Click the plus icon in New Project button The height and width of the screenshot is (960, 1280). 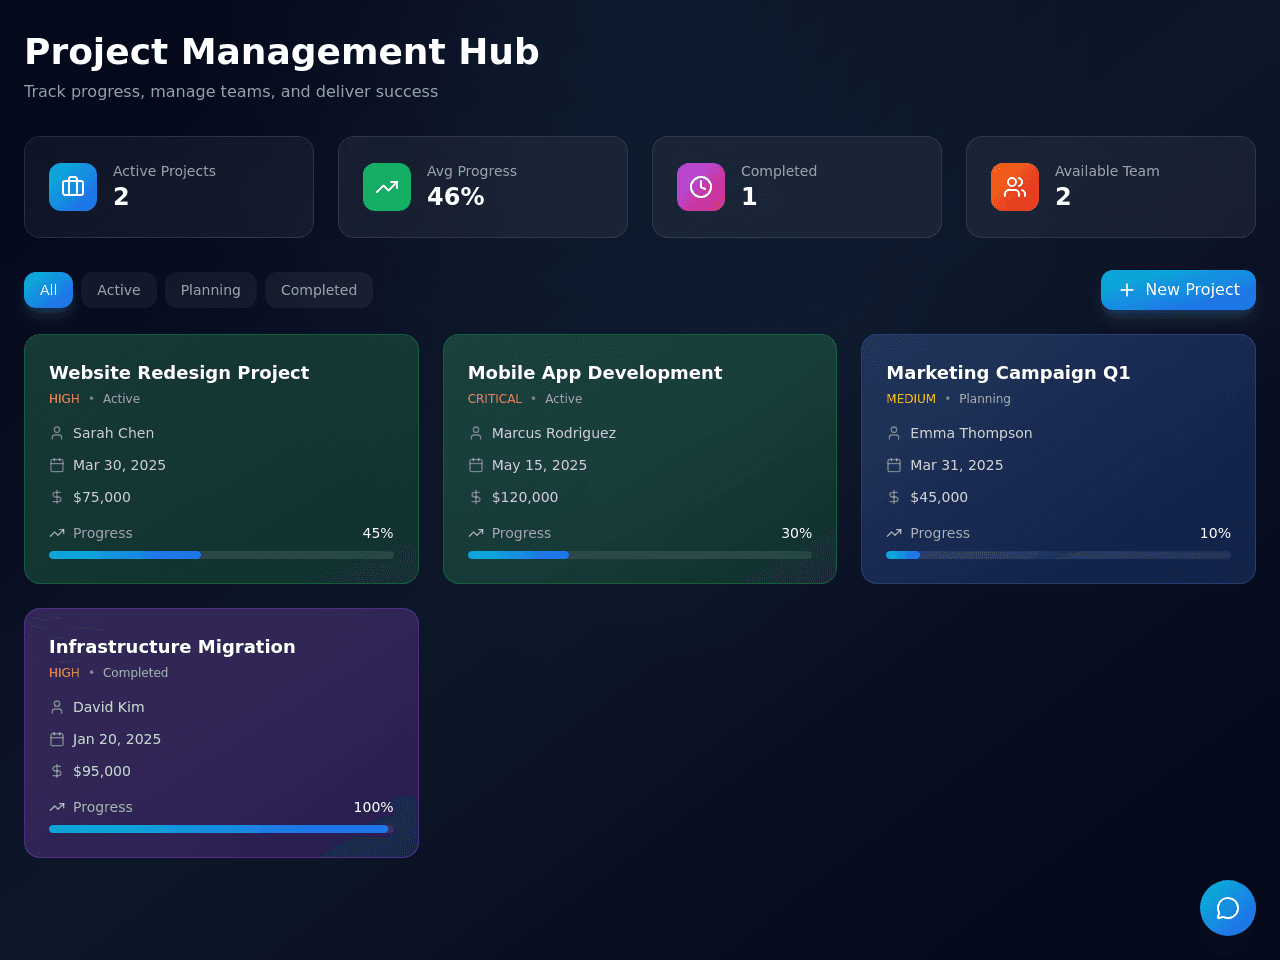coord(1127,290)
